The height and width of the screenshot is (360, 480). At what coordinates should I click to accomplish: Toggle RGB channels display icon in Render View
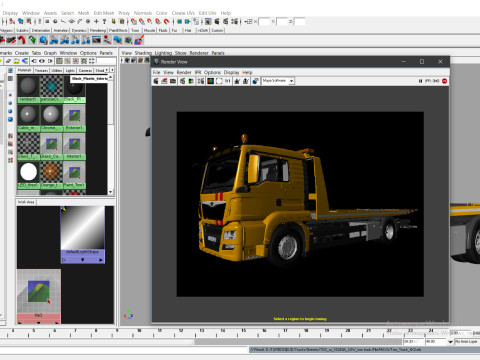[210, 81]
